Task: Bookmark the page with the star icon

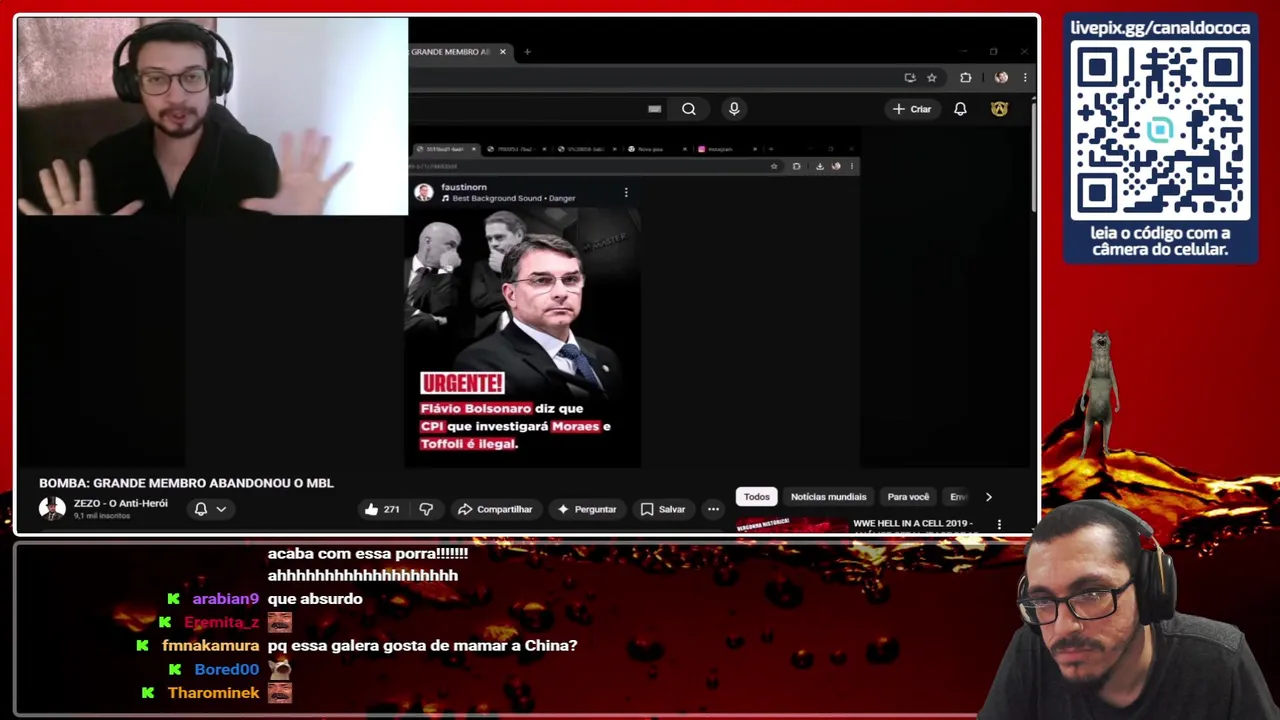Action: click(x=932, y=78)
